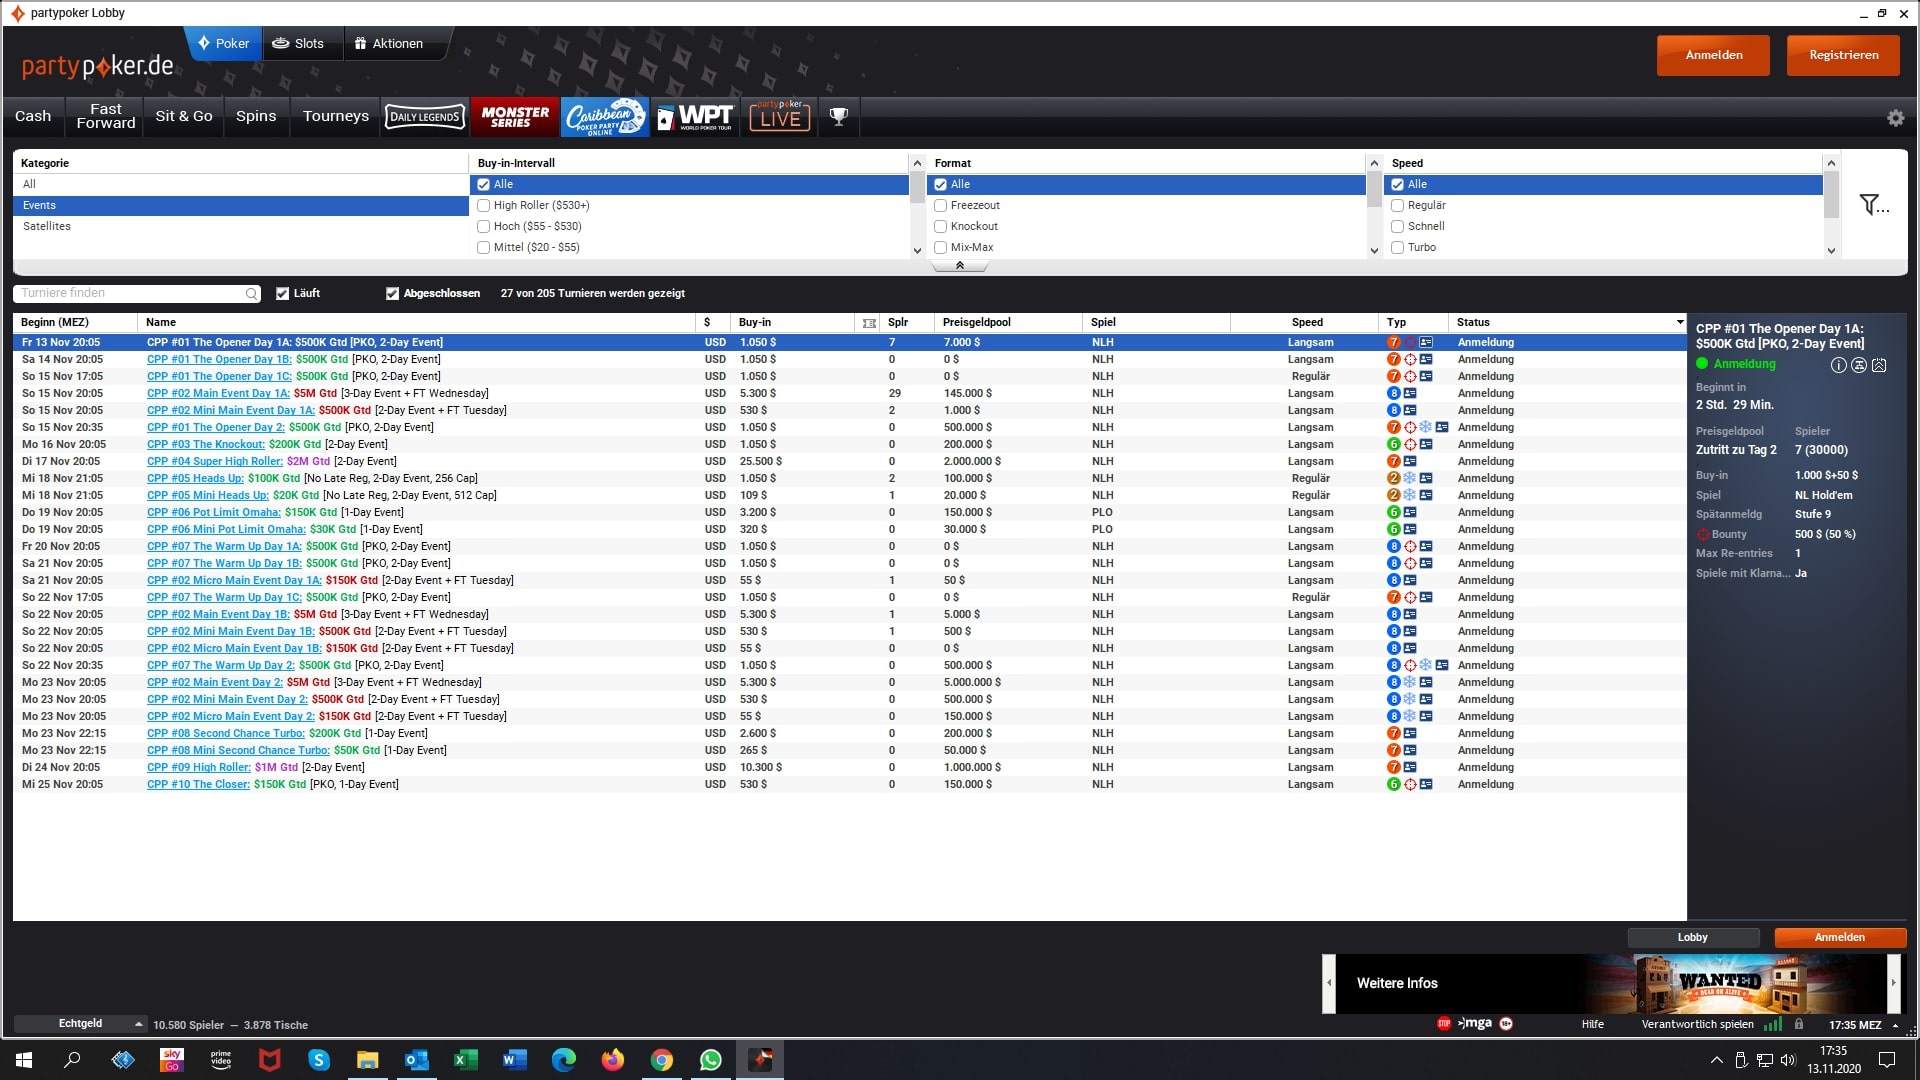The height and width of the screenshot is (1080, 1920).
Task: Enable the Freezeout format checkbox
Action: 941,206
